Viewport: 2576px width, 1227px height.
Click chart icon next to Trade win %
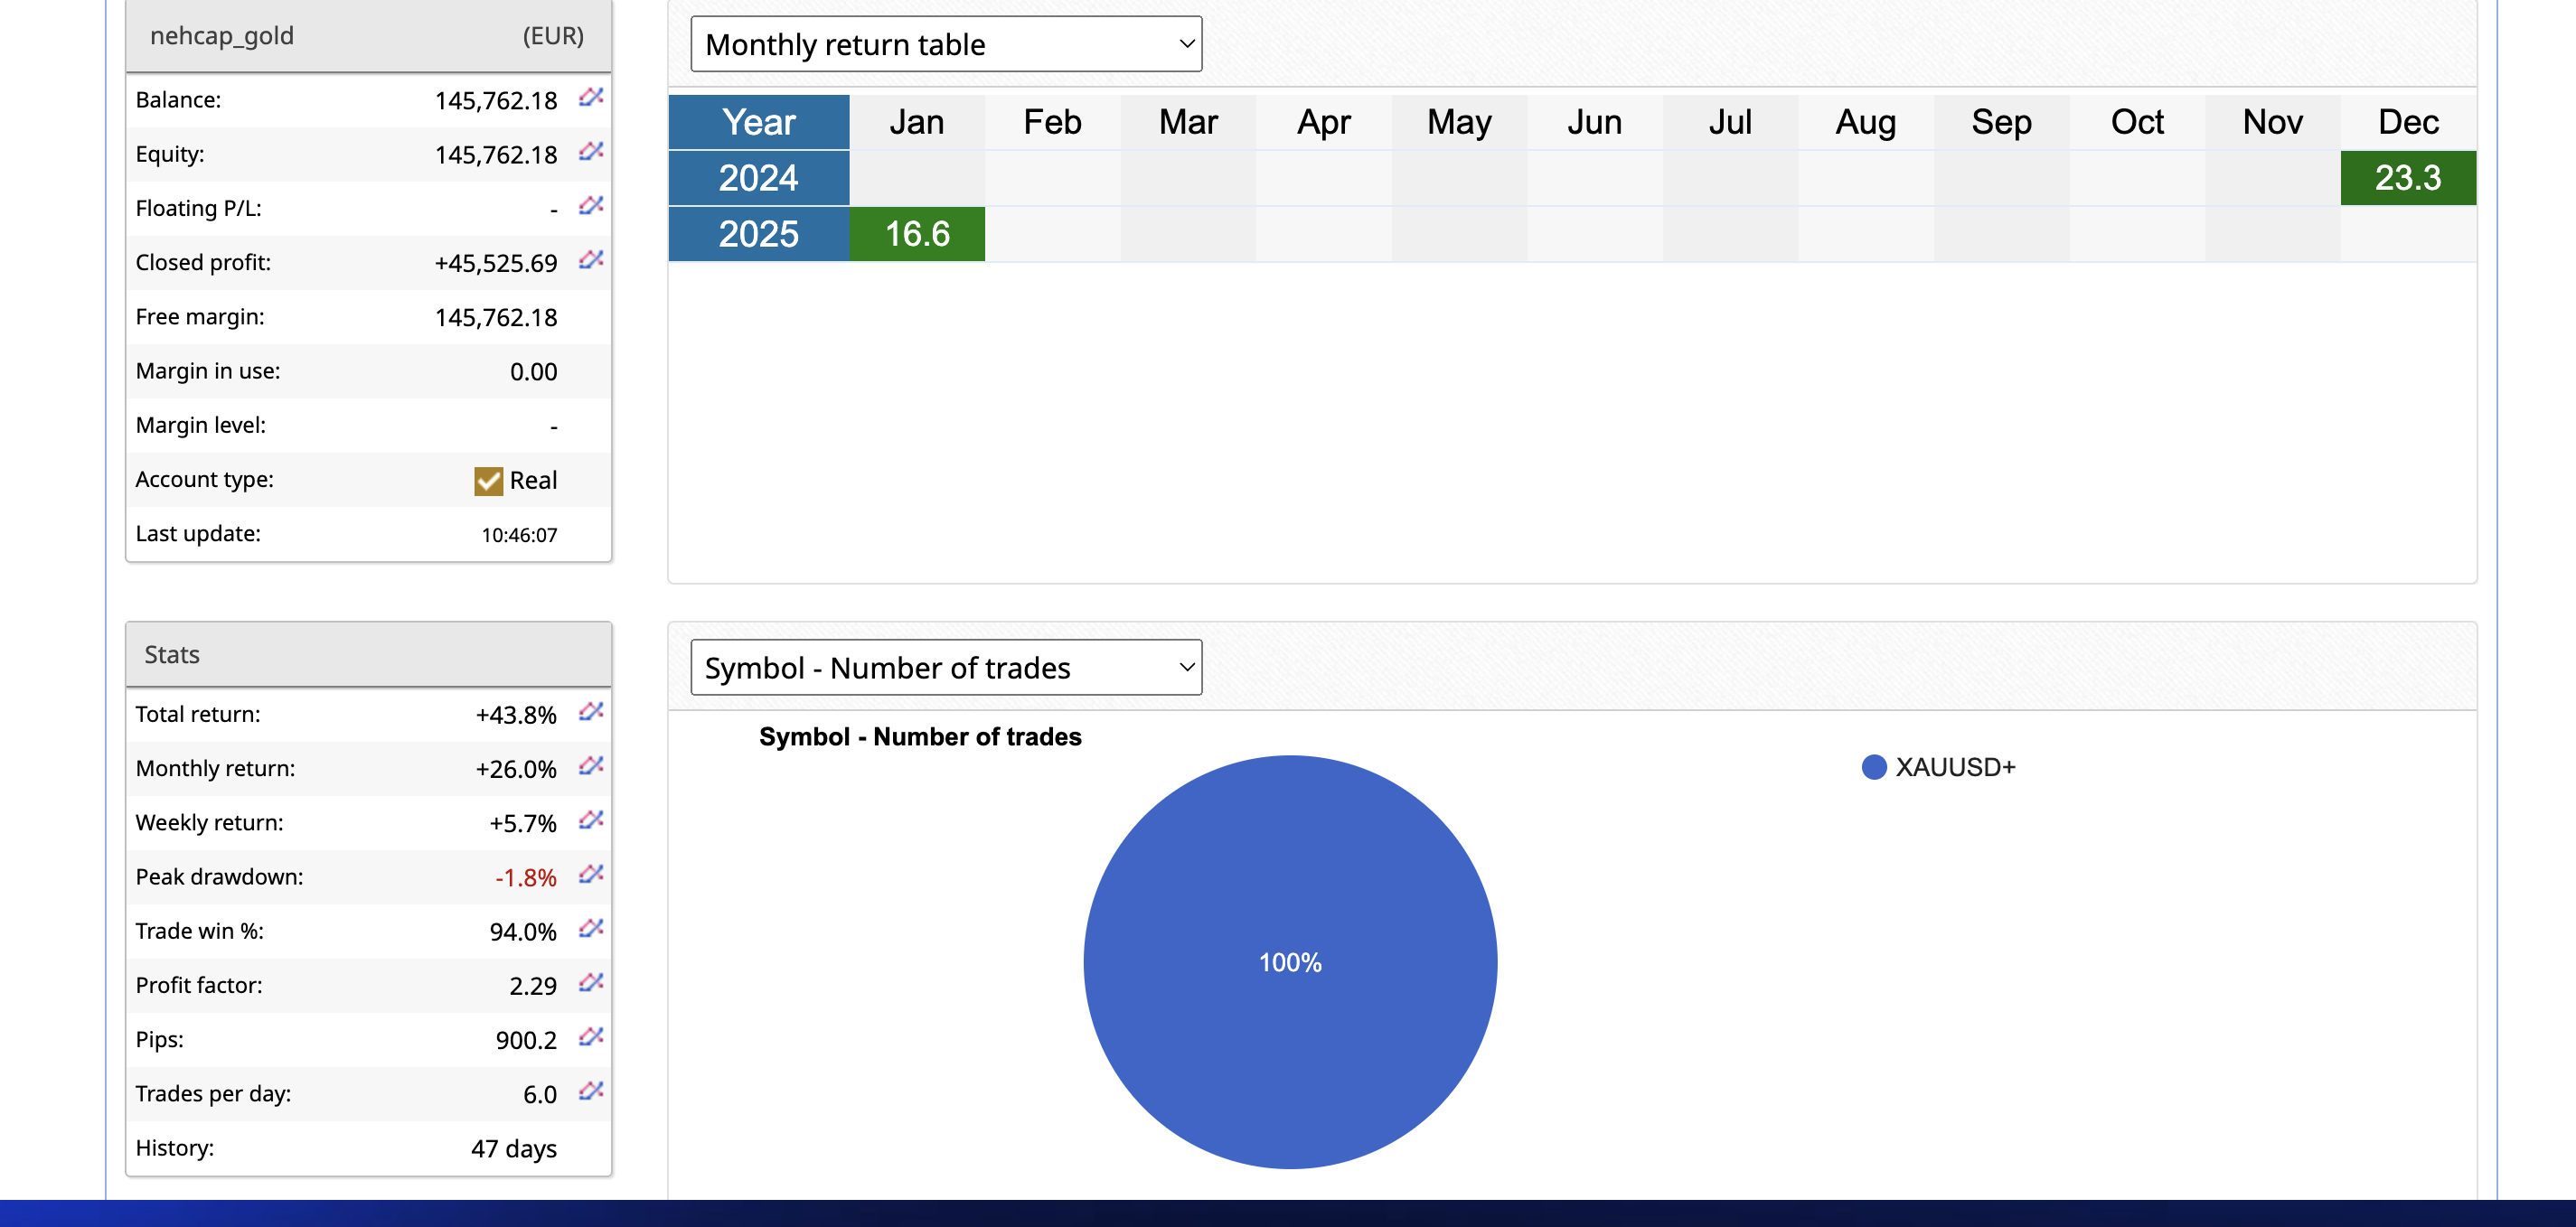(x=591, y=928)
